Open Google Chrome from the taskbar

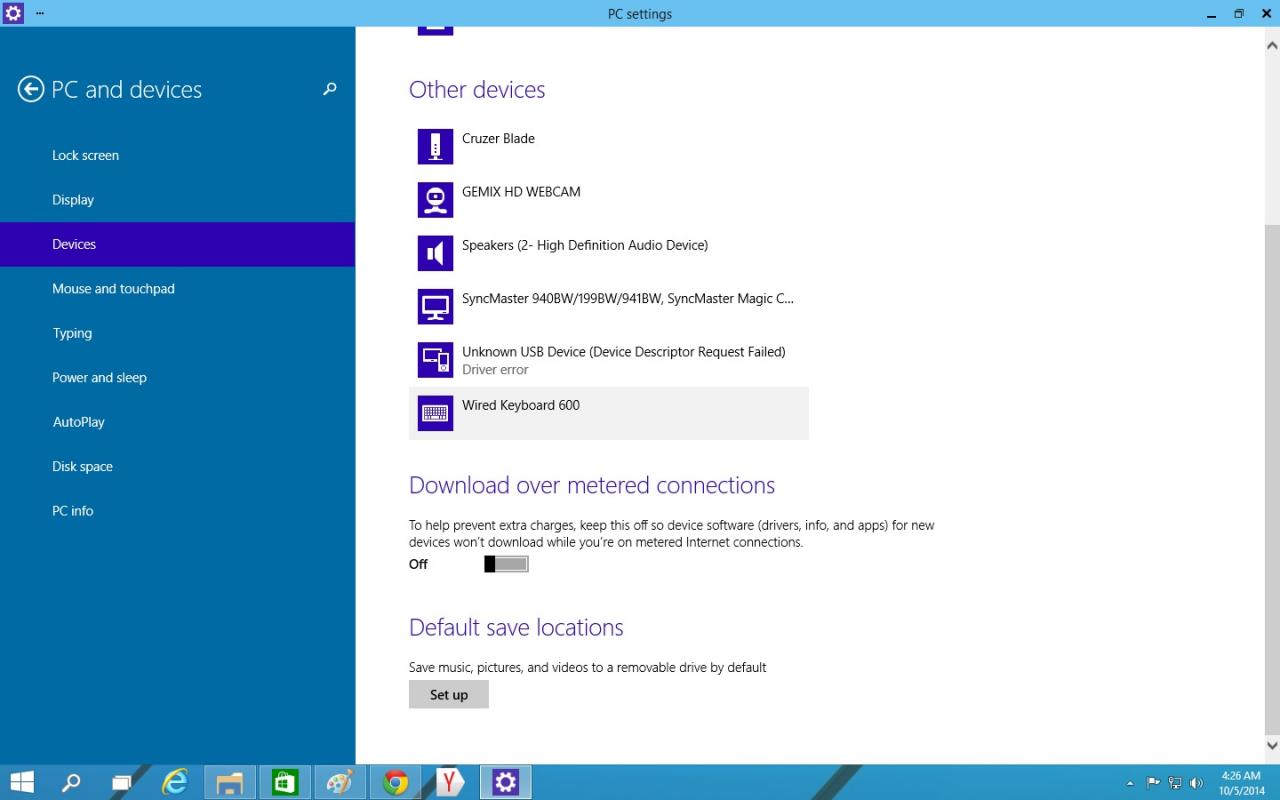(395, 782)
